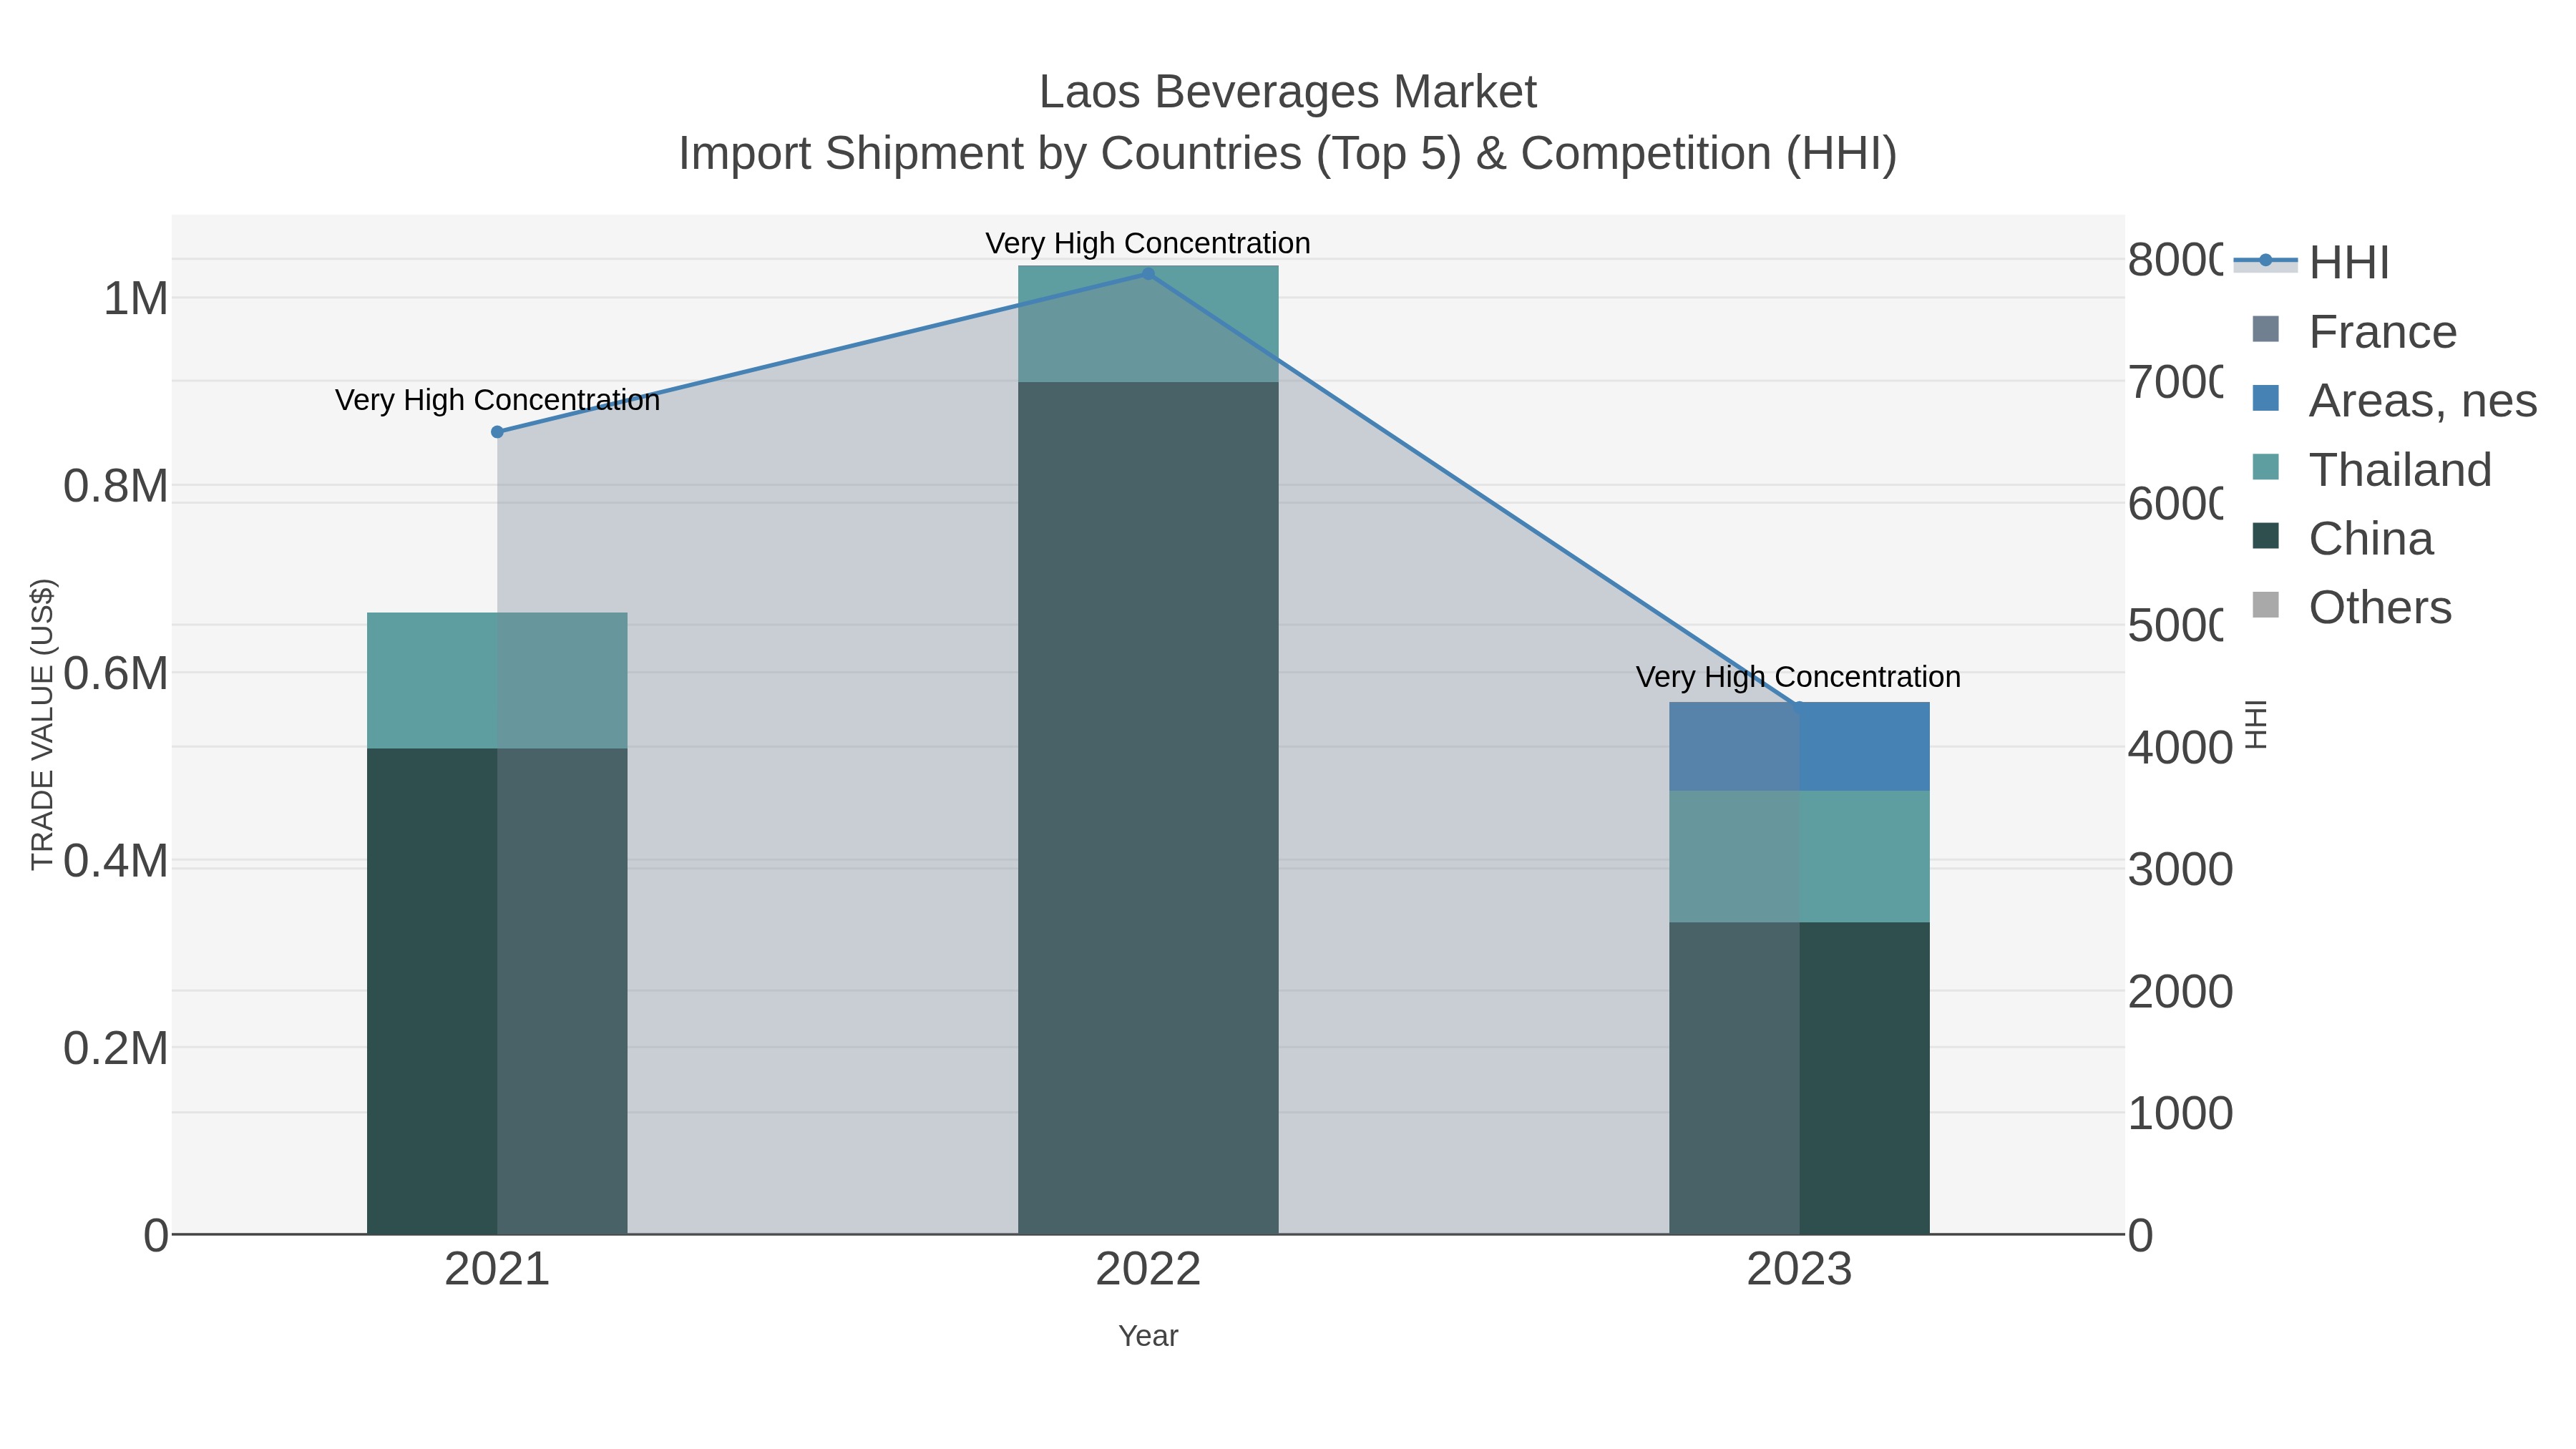Click the 4000 HHI axis tick label
The height and width of the screenshot is (1449, 2576).
pyautogui.click(x=2180, y=747)
